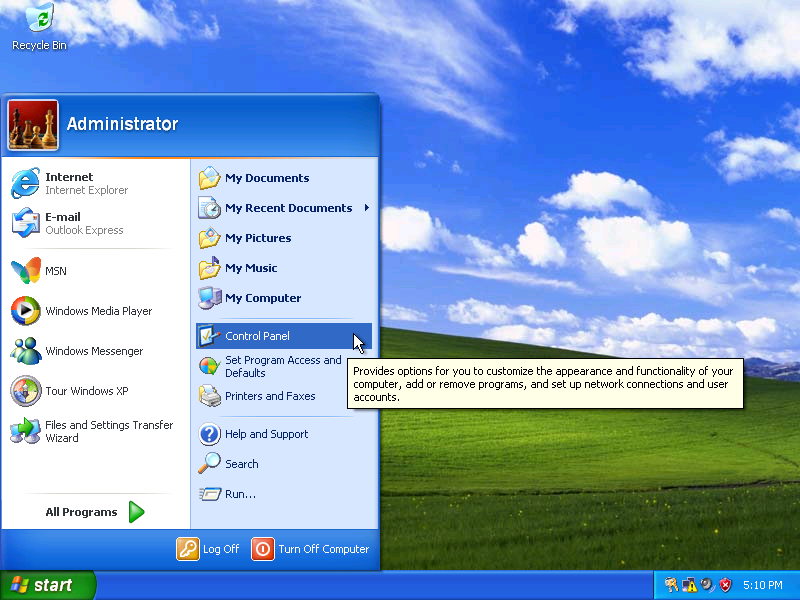The image size is (800, 600).
Task: Click the Windows Messenger icon
Action: 26,351
